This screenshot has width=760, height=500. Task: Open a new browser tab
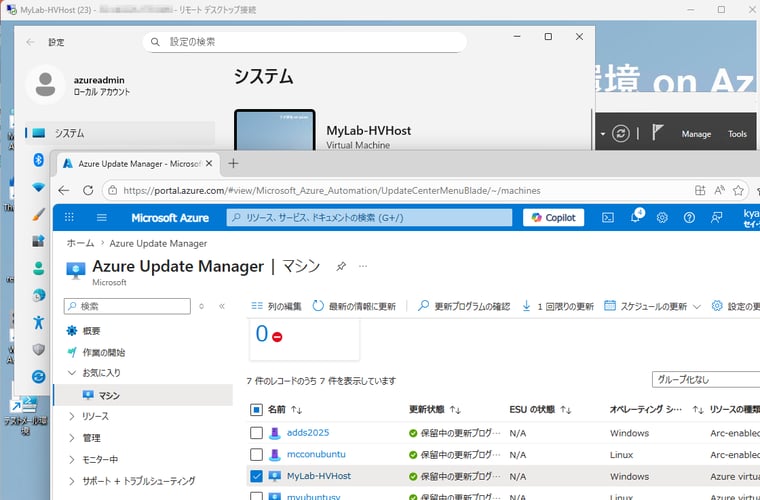point(233,163)
